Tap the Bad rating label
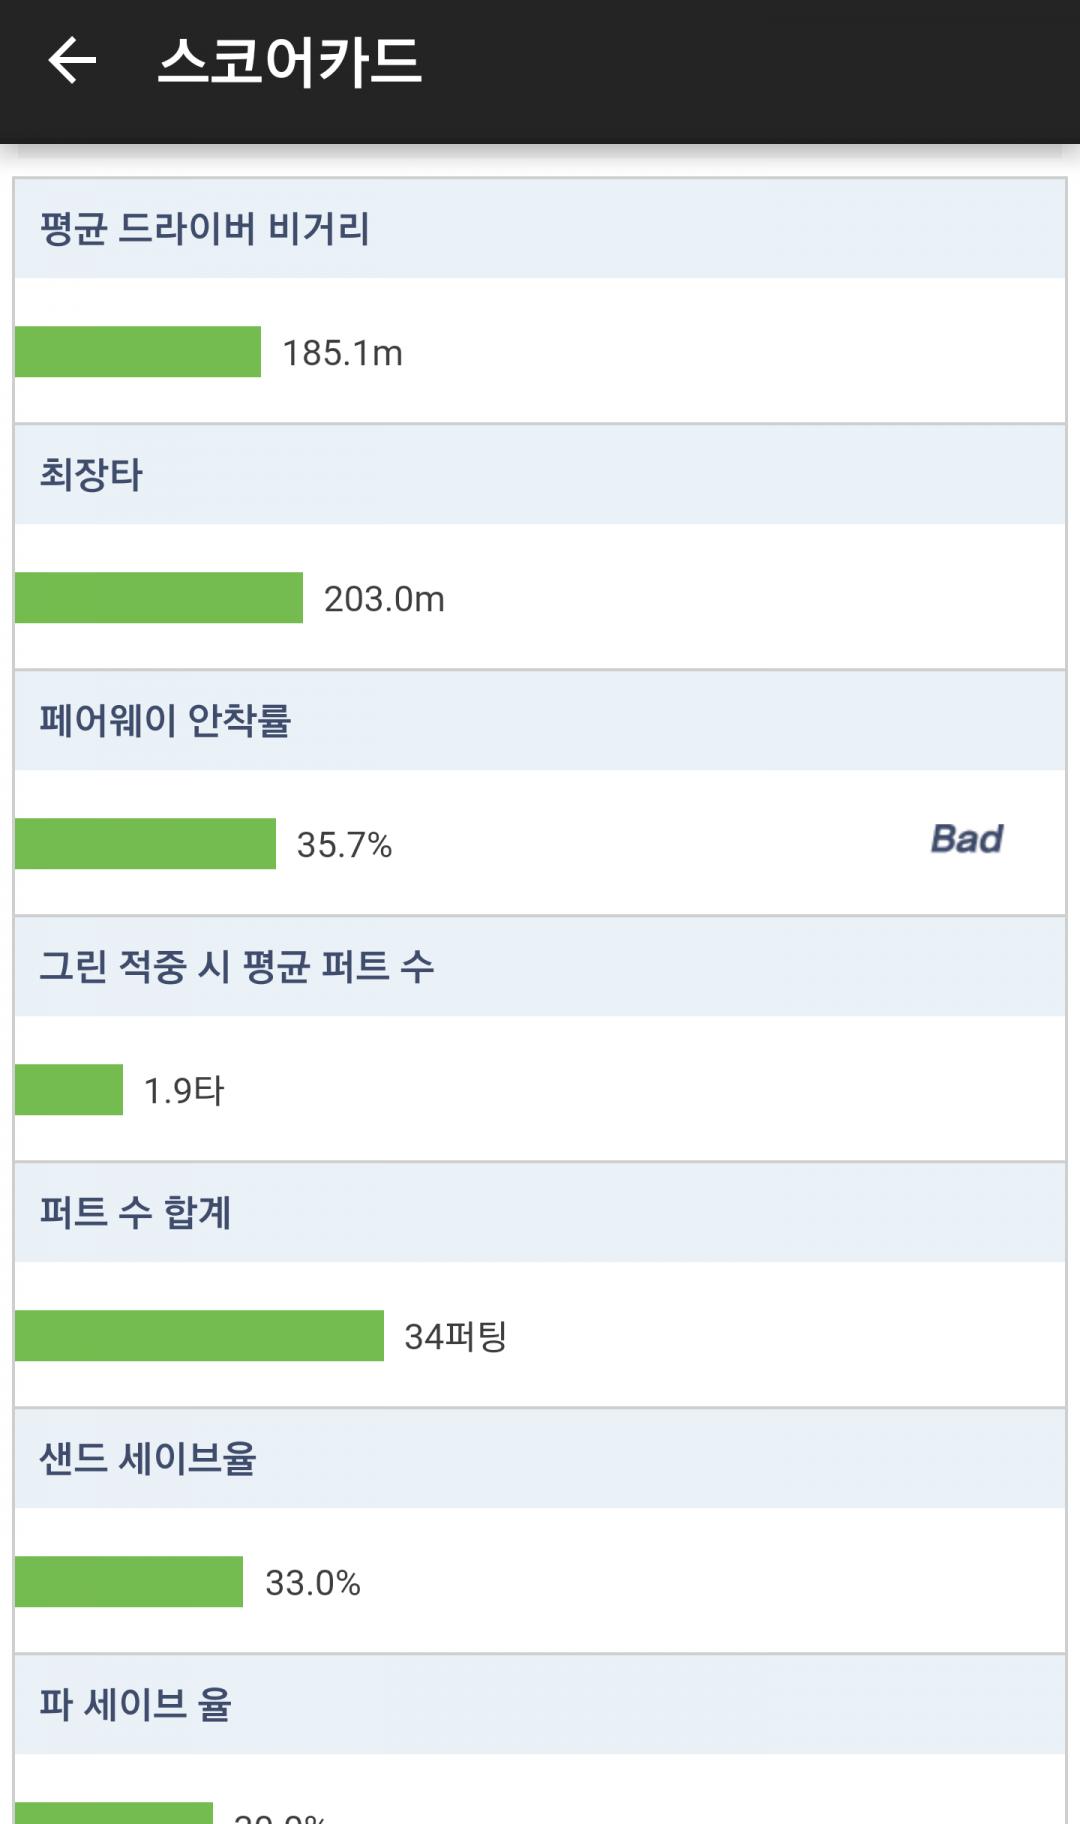Image resolution: width=1080 pixels, height=1824 pixels. tap(966, 839)
